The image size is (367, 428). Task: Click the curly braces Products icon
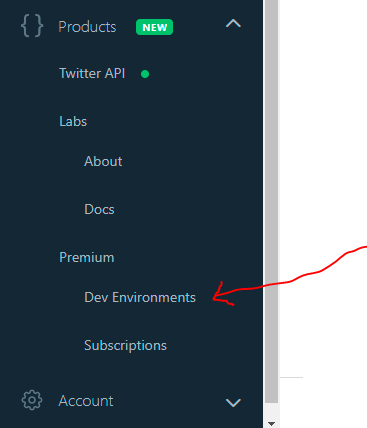(x=32, y=25)
